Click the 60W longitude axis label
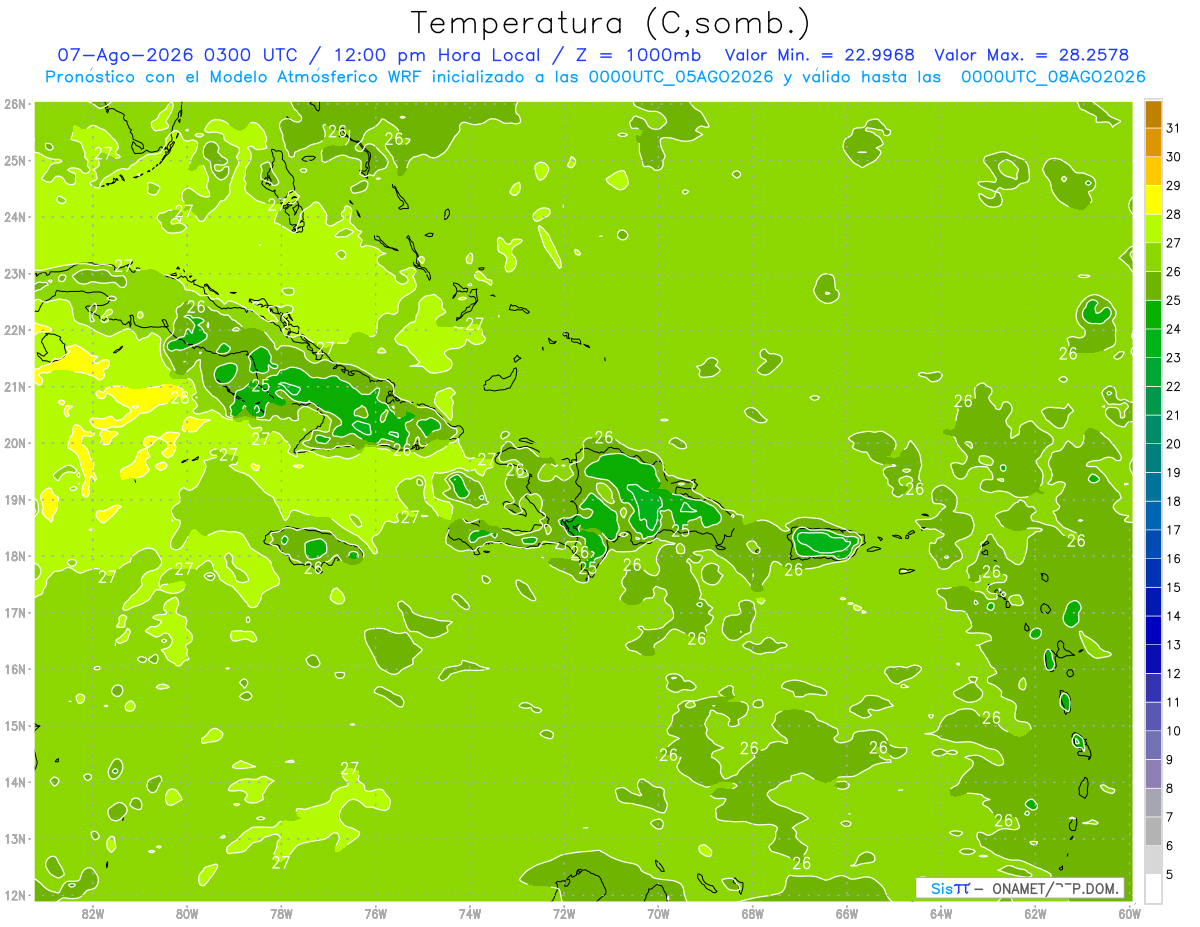Viewport: 1200px width, 927px height. 1130,912
